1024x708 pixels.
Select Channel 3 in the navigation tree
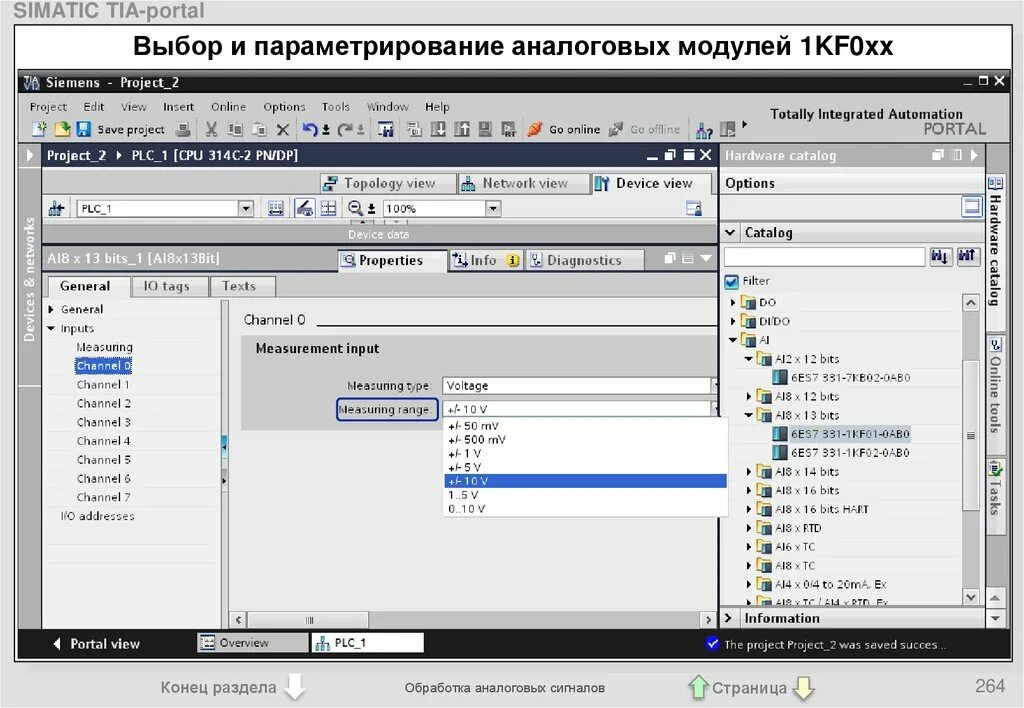coord(103,421)
